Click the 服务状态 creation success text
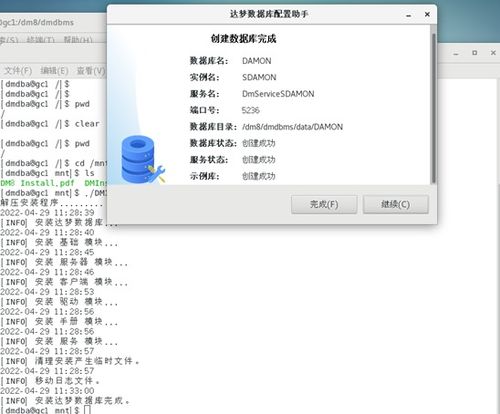Screen dimensions: 500x414 pos(259,160)
